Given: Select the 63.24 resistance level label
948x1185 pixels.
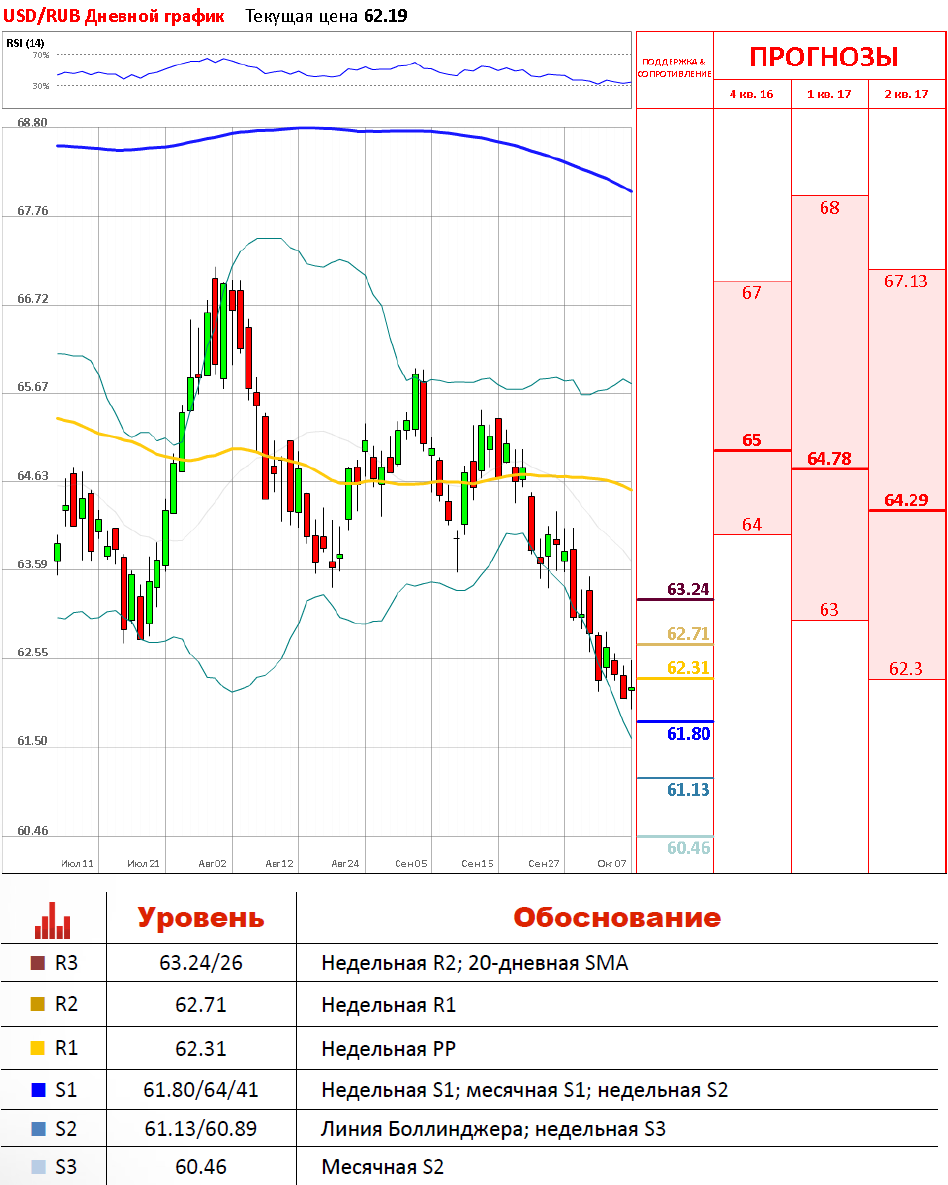Looking at the screenshot, I should [688, 589].
